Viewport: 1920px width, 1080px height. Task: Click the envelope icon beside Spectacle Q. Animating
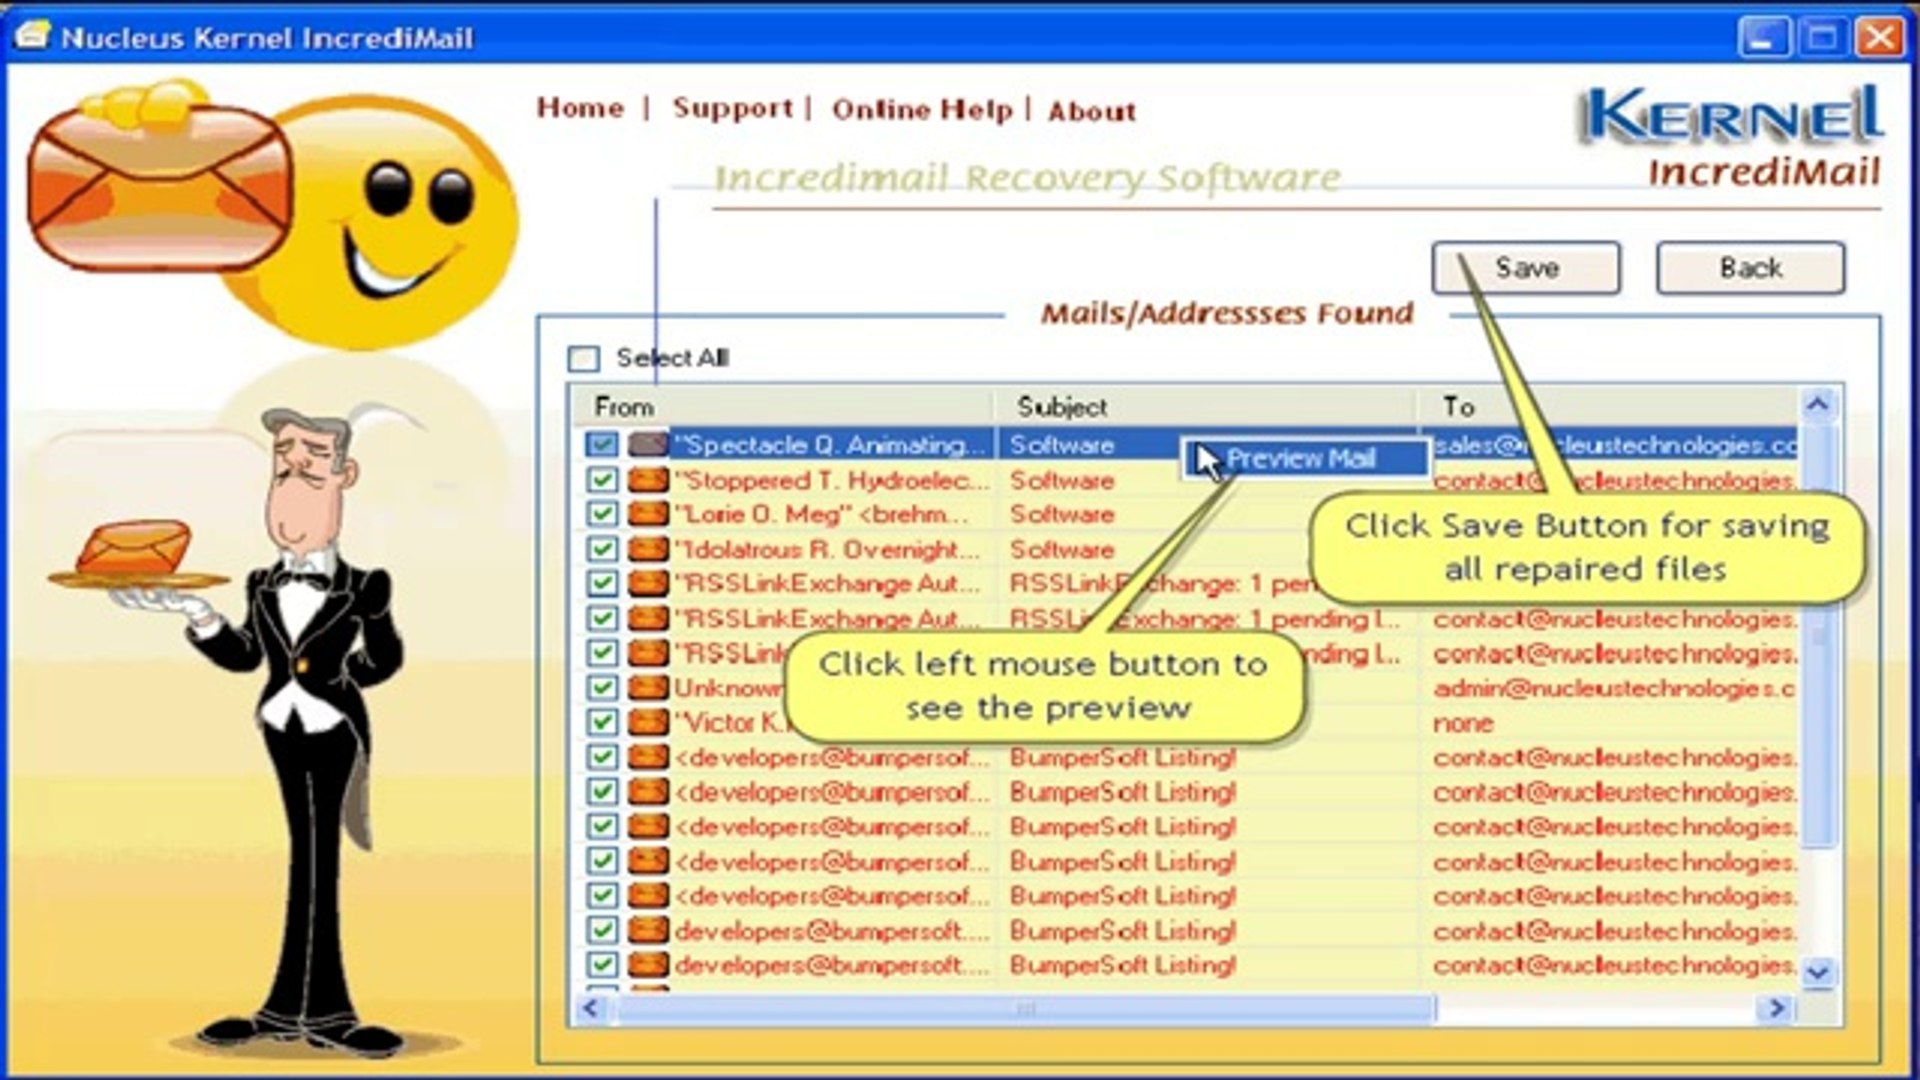(648, 444)
